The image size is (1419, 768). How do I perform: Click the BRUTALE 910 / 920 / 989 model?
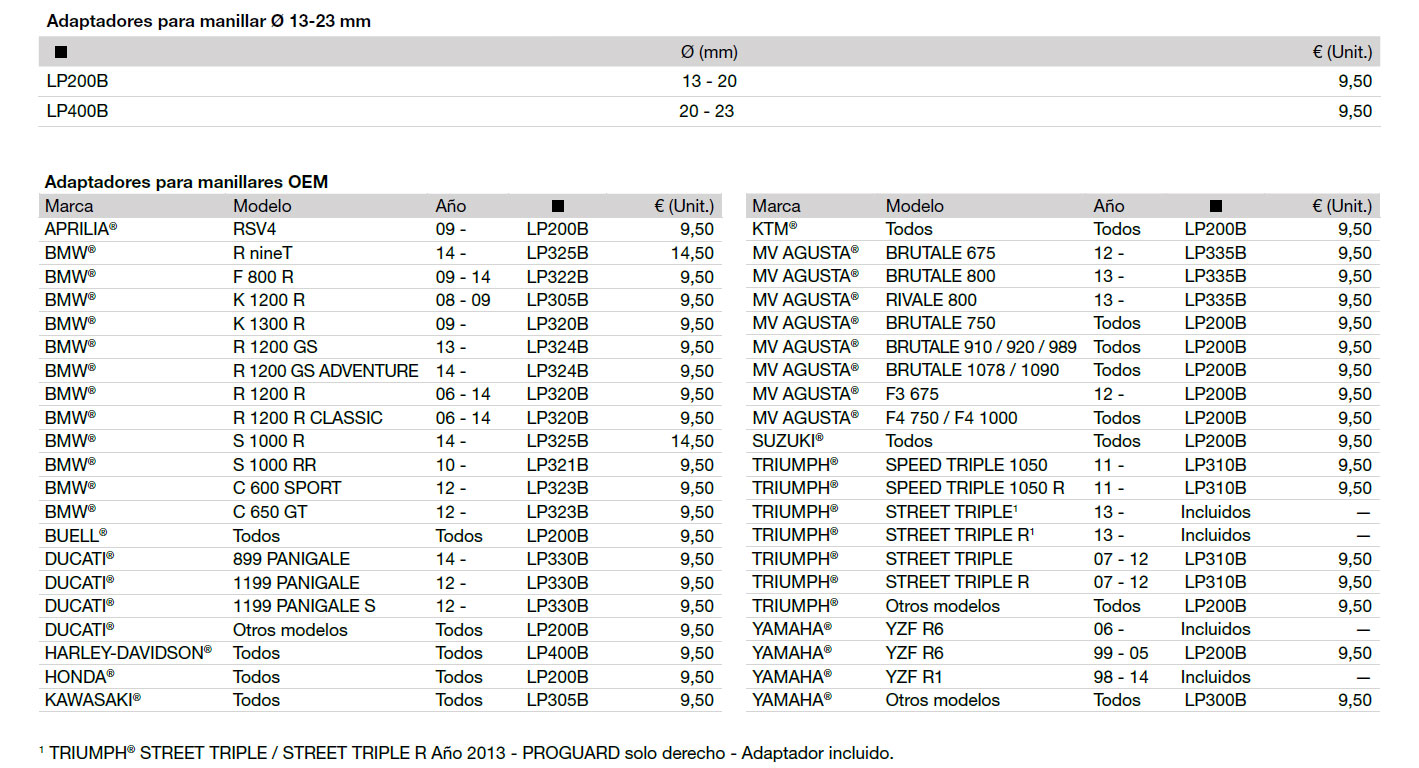982,347
